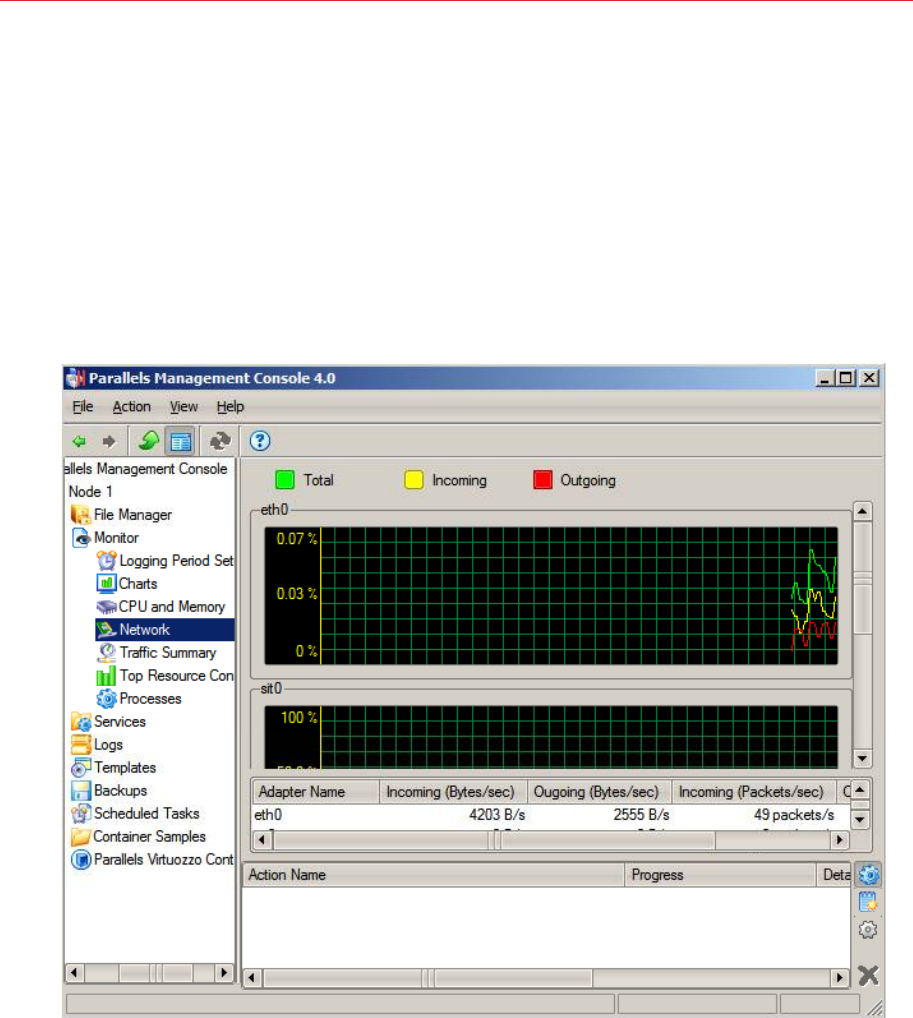Image resolution: width=913 pixels, height=1018 pixels.
Task: Click the Templates disc icon
Action: point(81,767)
